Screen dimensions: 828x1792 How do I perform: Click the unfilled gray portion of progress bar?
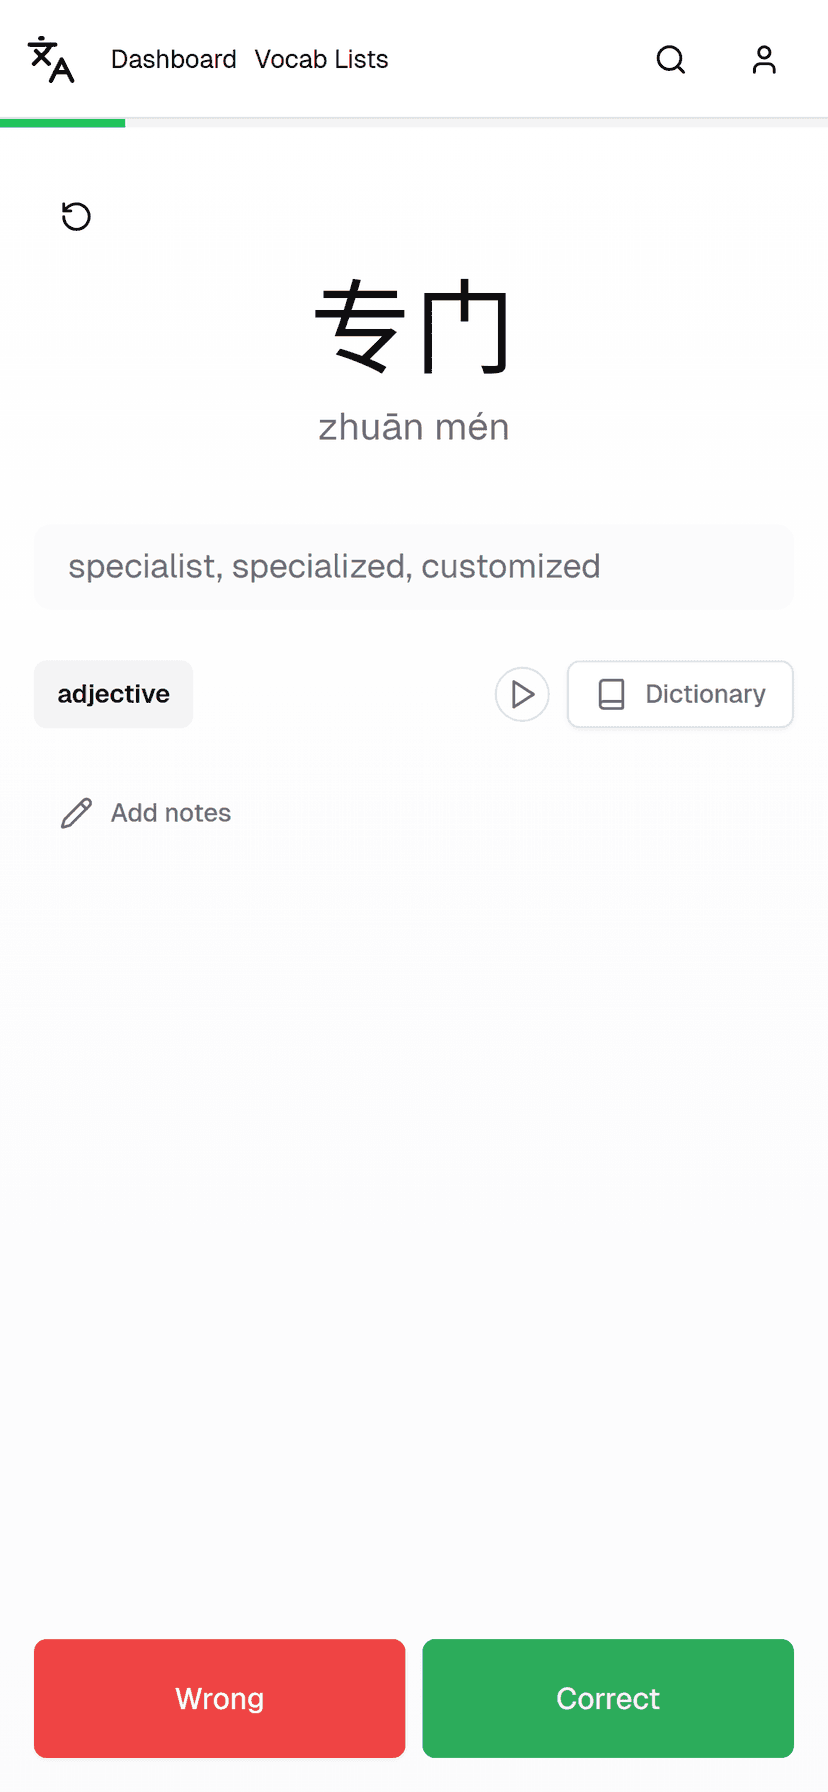(x=476, y=123)
